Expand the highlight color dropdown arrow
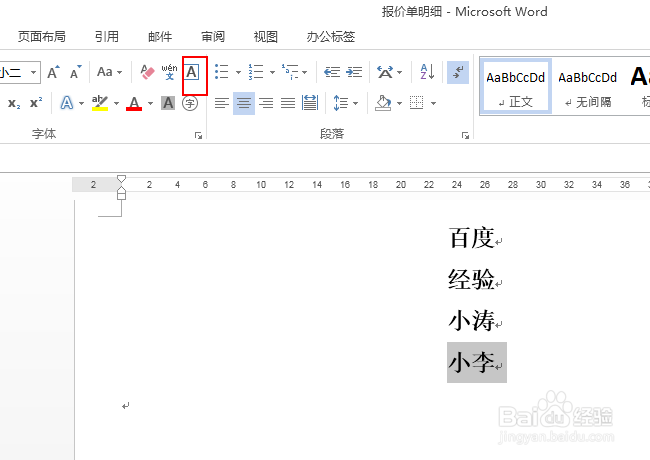This screenshot has width=650, height=460. (116, 103)
